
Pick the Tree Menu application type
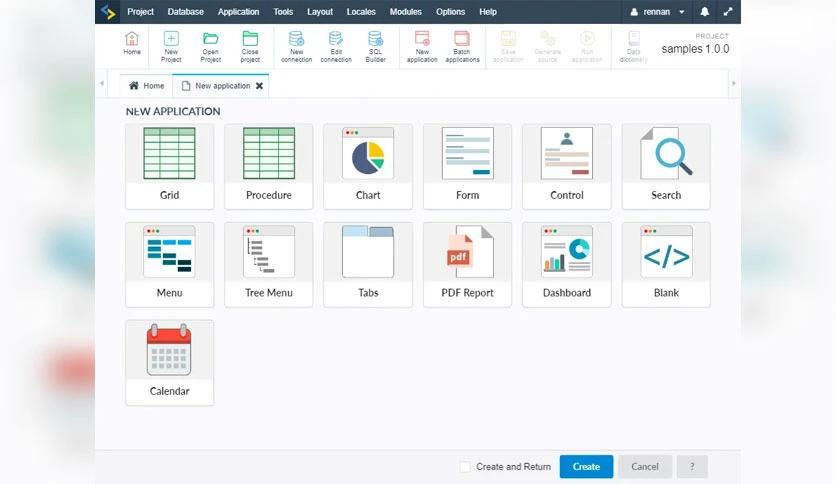269,264
